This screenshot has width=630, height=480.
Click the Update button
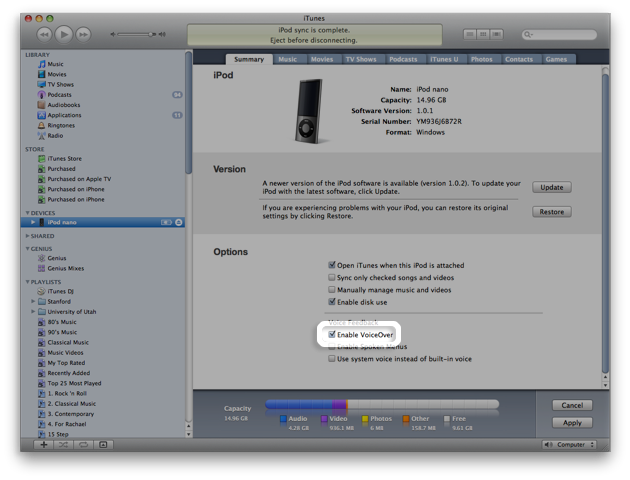tap(552, 187)
